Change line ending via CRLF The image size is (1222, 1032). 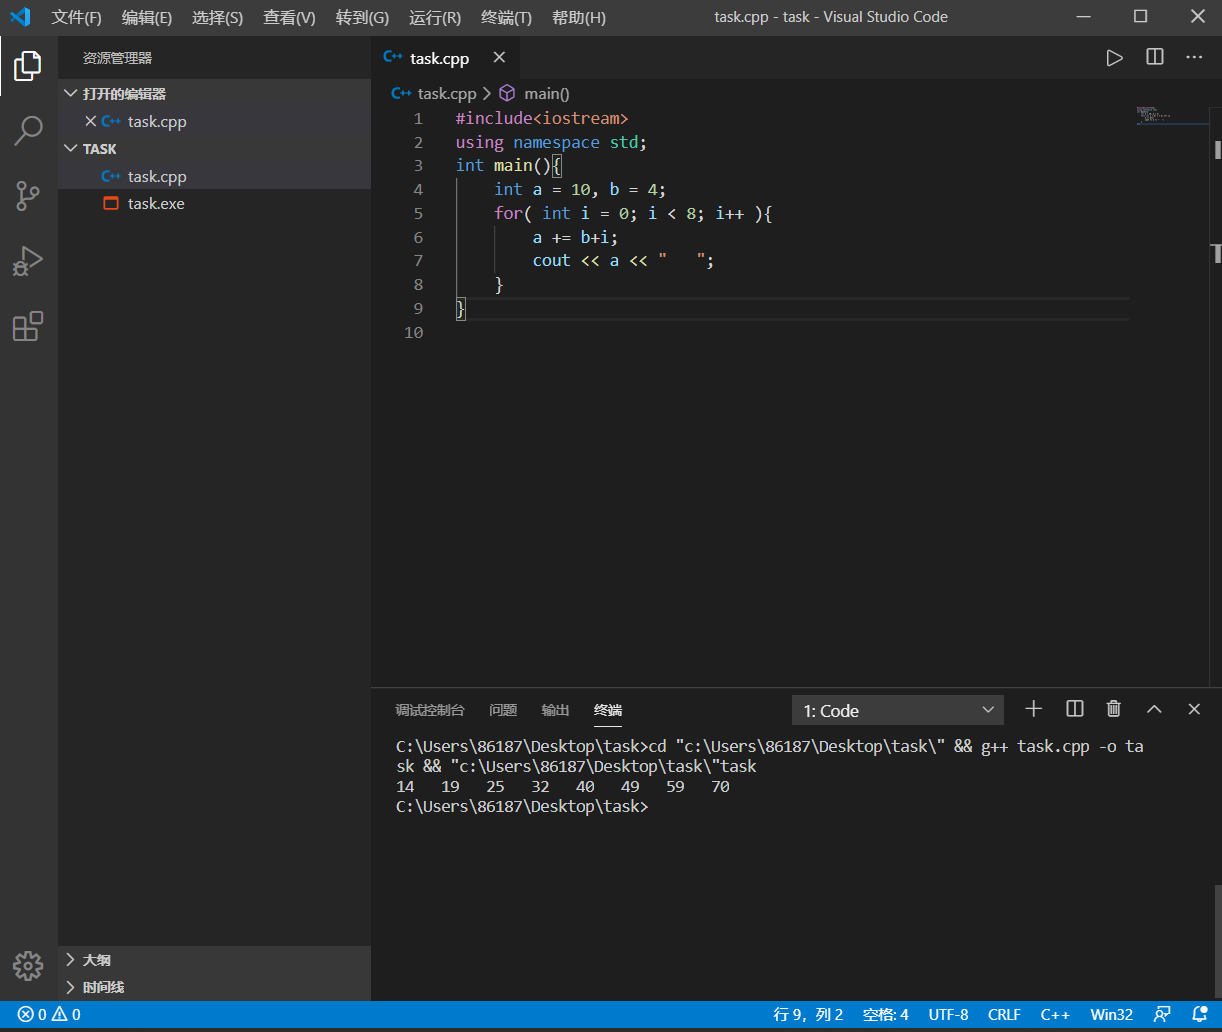[1004, 1014]
